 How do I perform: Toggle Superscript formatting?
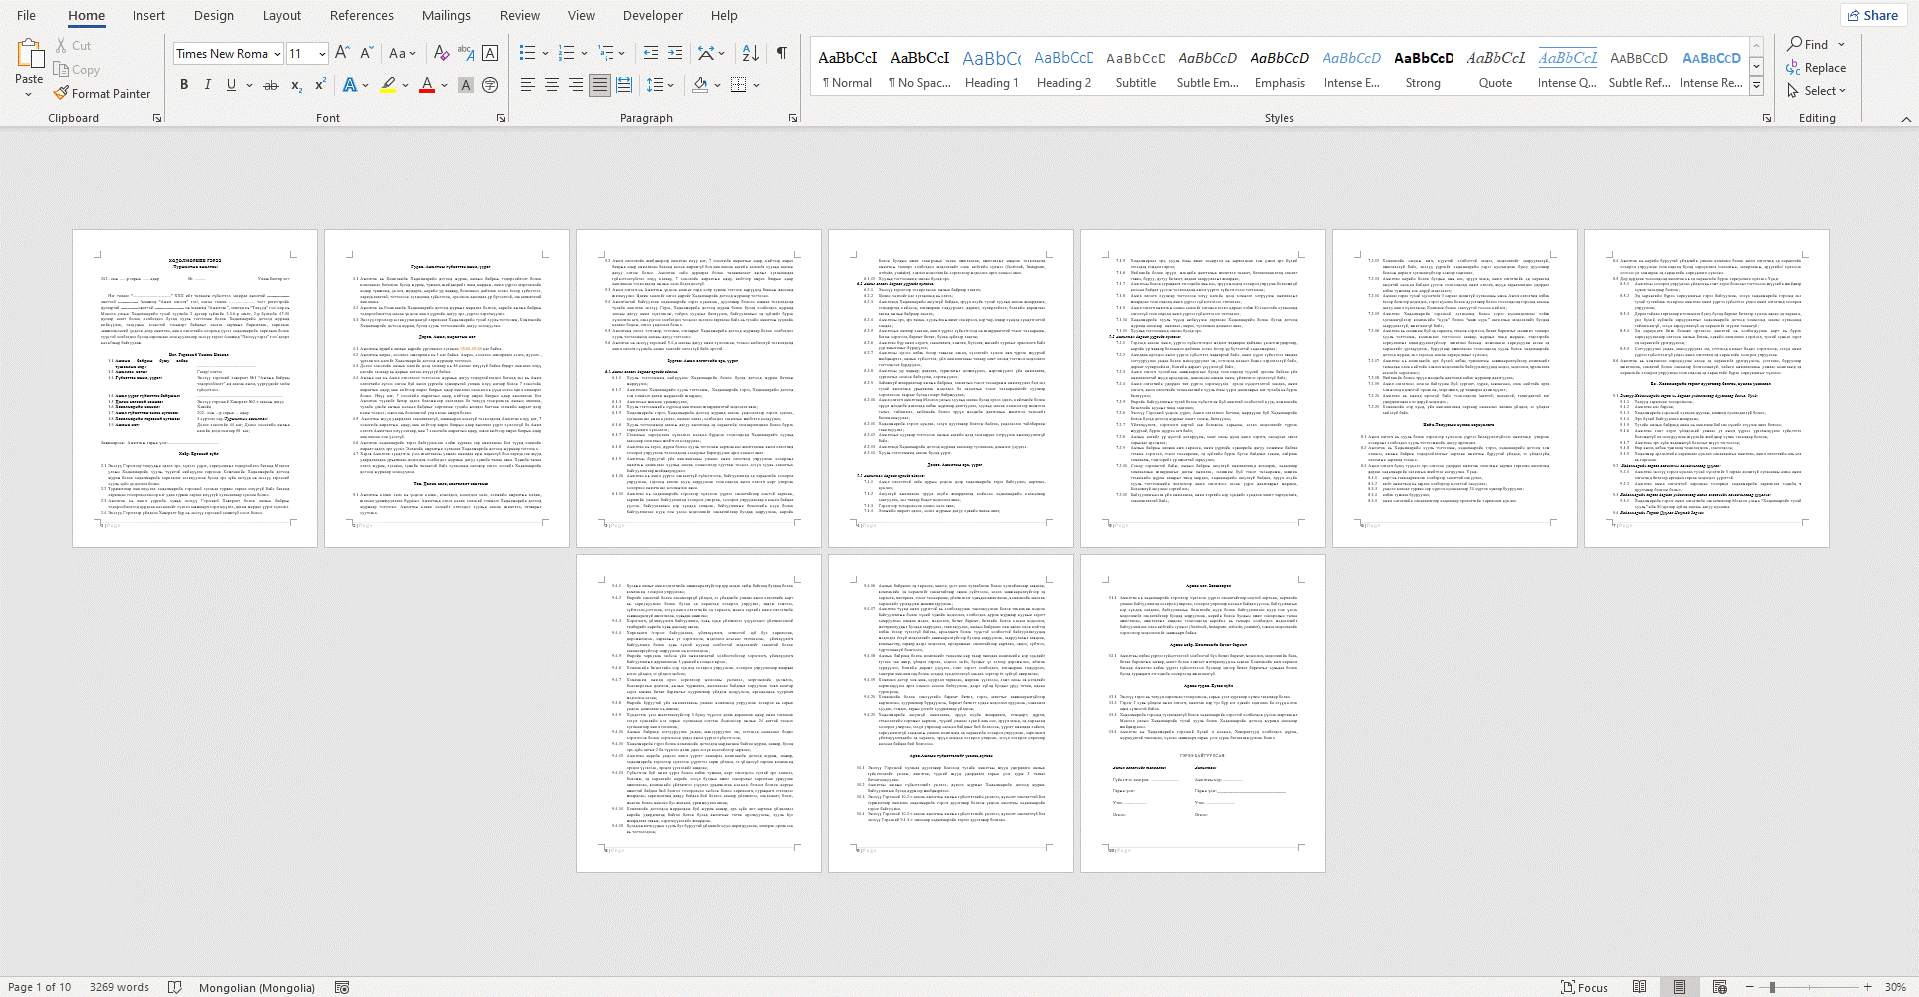[x=320, y=85]
